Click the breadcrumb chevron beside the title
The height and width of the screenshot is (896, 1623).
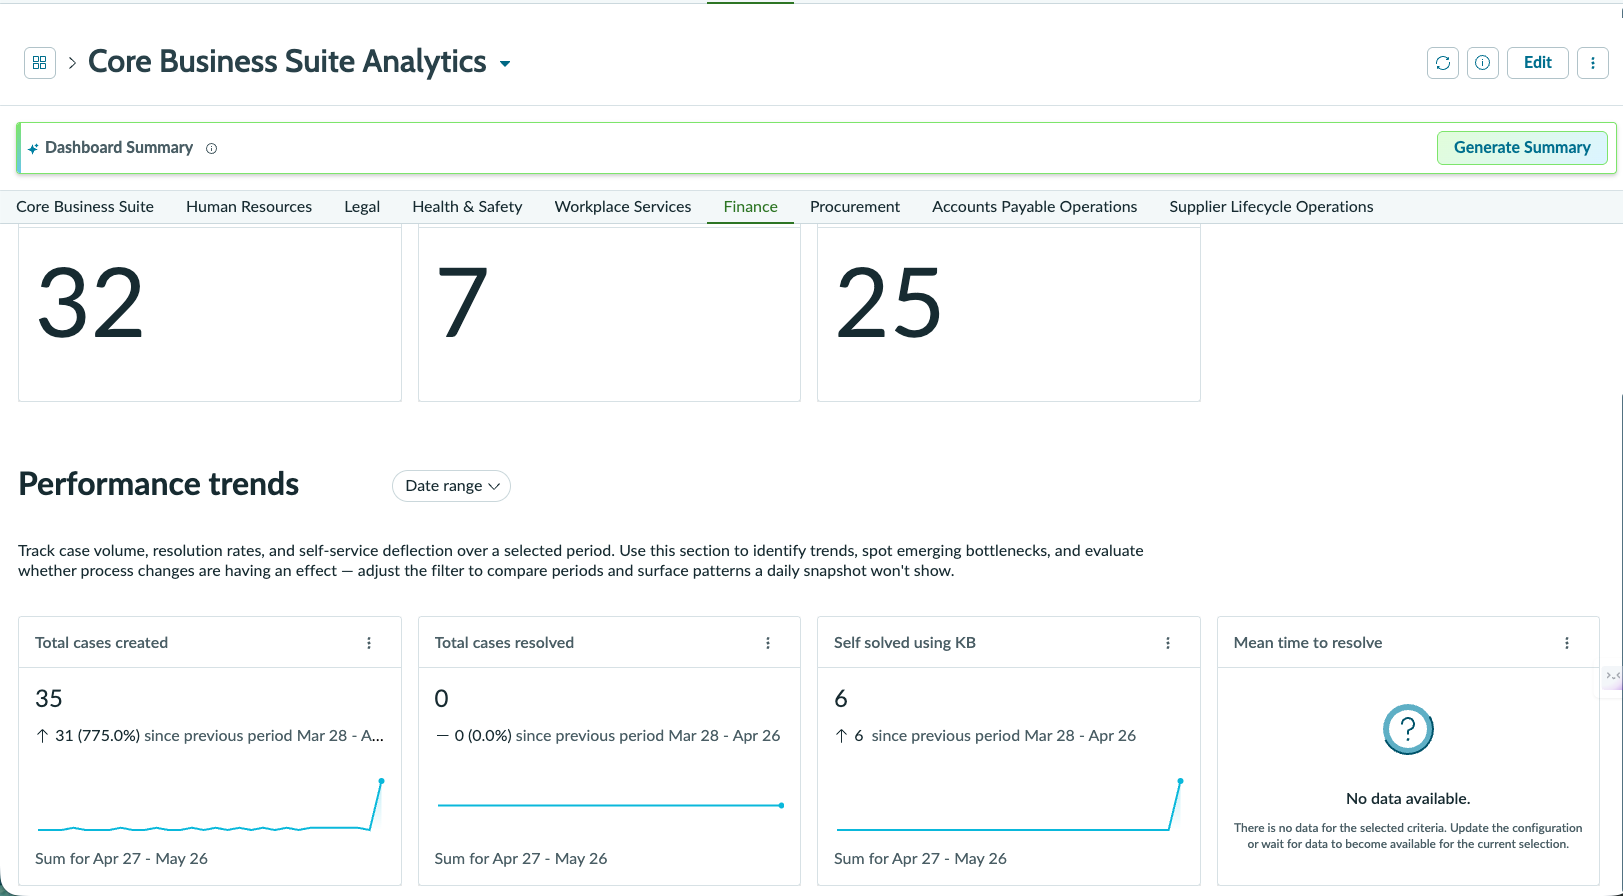tap(72, 63)
